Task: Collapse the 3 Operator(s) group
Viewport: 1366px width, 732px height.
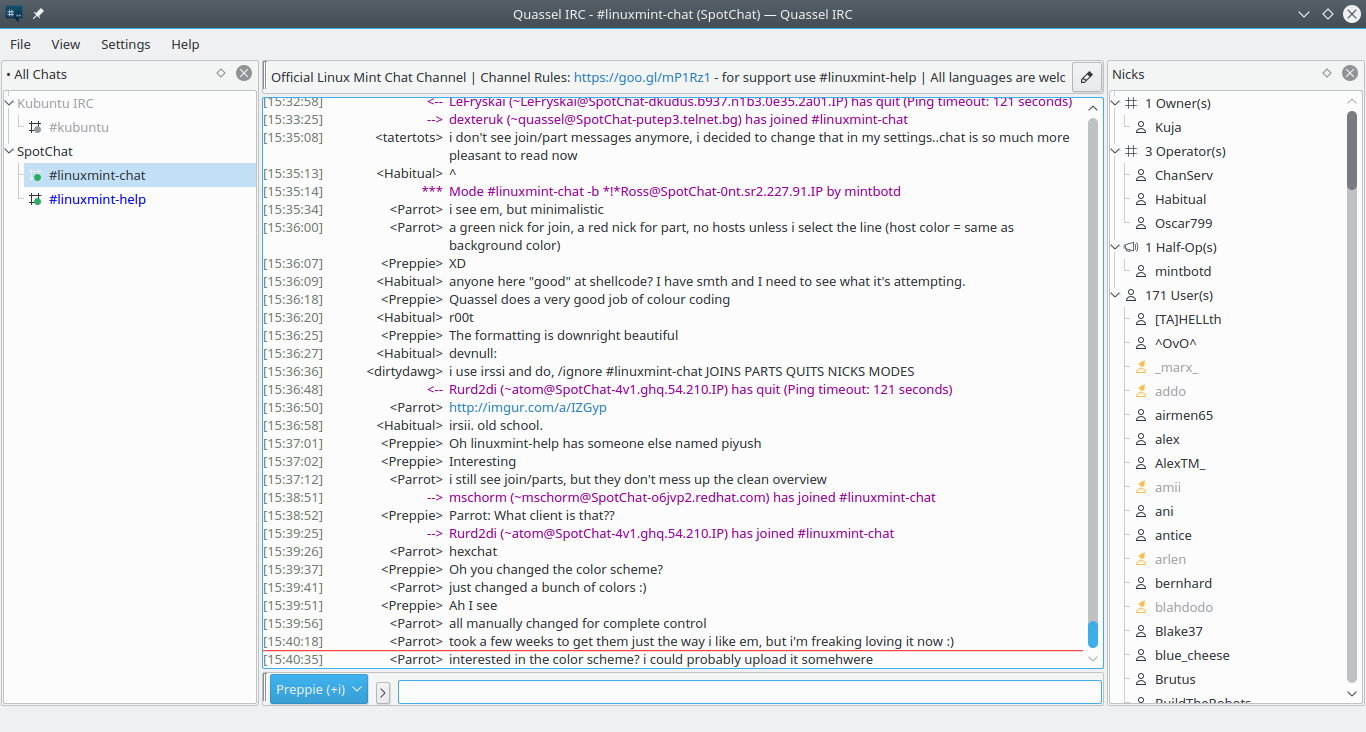Action: point(1116,151)
